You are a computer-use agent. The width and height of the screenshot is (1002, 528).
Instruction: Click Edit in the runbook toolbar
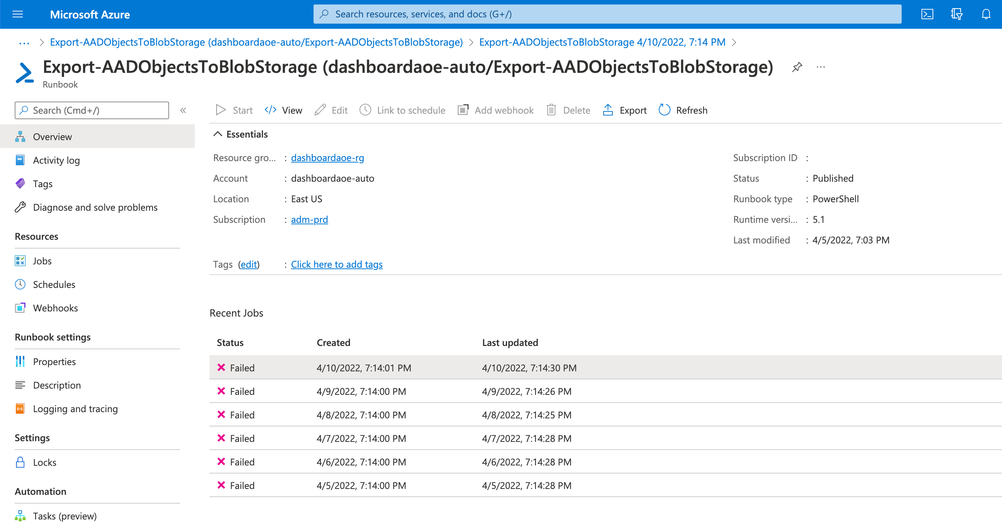[x=331, y=110]
